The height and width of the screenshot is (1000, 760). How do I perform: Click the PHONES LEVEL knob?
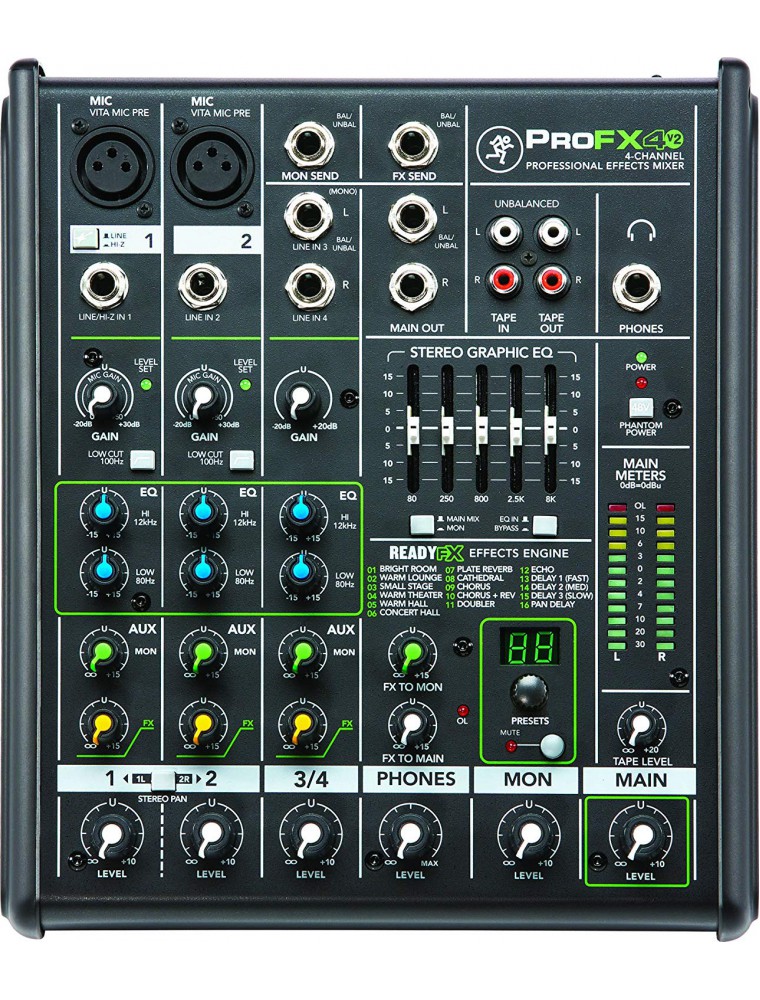tap(409, 834)
